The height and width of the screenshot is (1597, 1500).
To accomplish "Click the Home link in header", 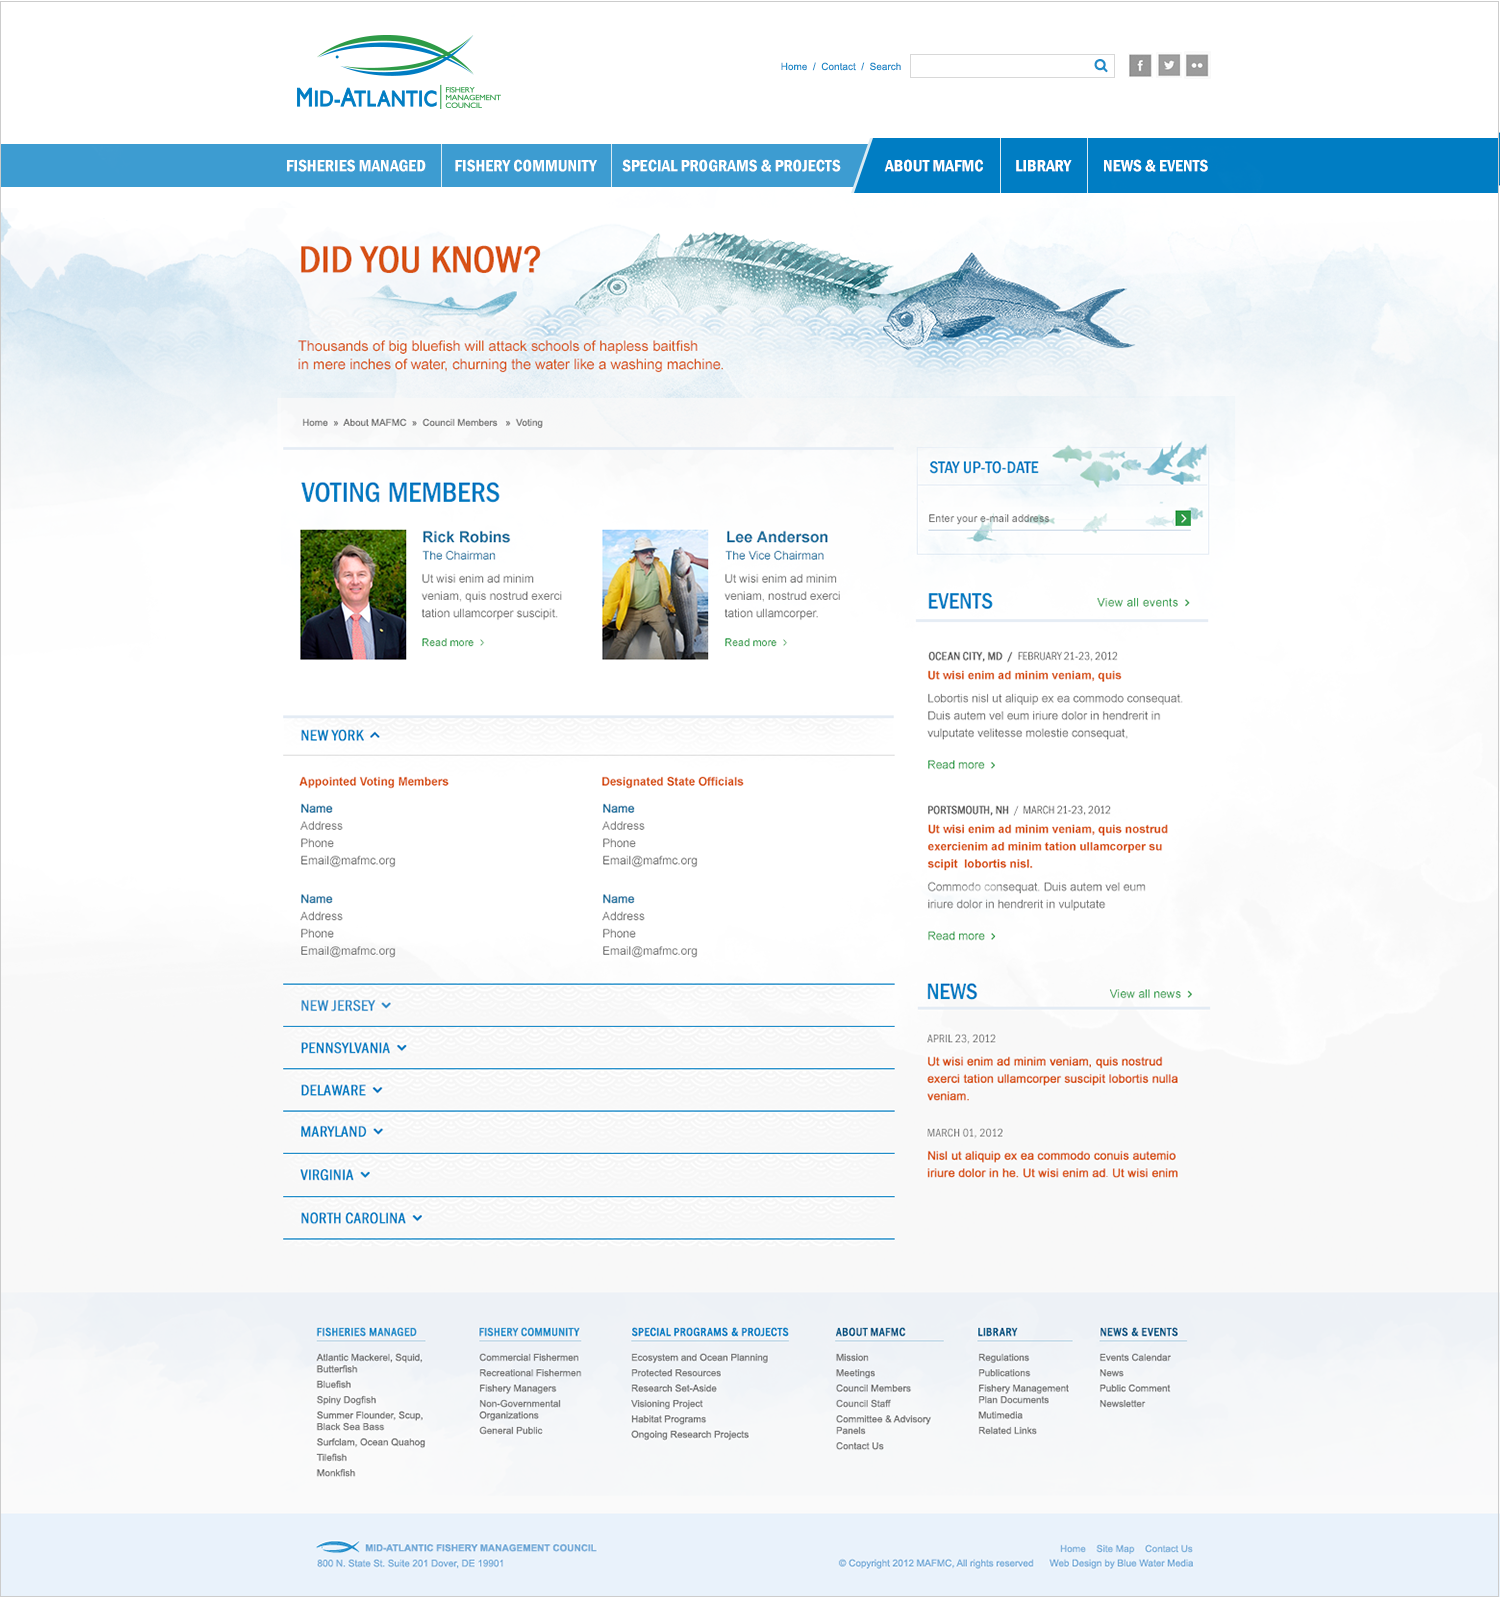I will (794, 67).
